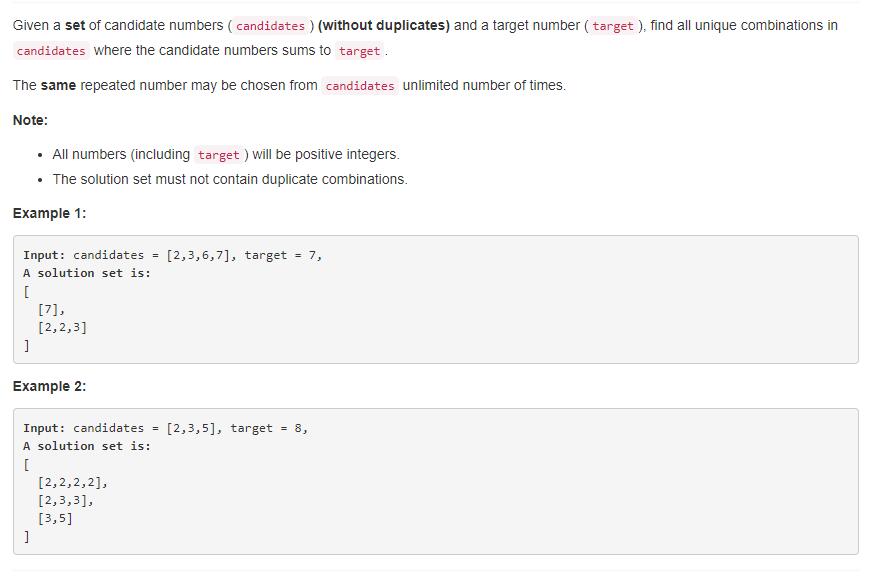
Task: Click the bold word 'same'
Action: pos(58,86)
